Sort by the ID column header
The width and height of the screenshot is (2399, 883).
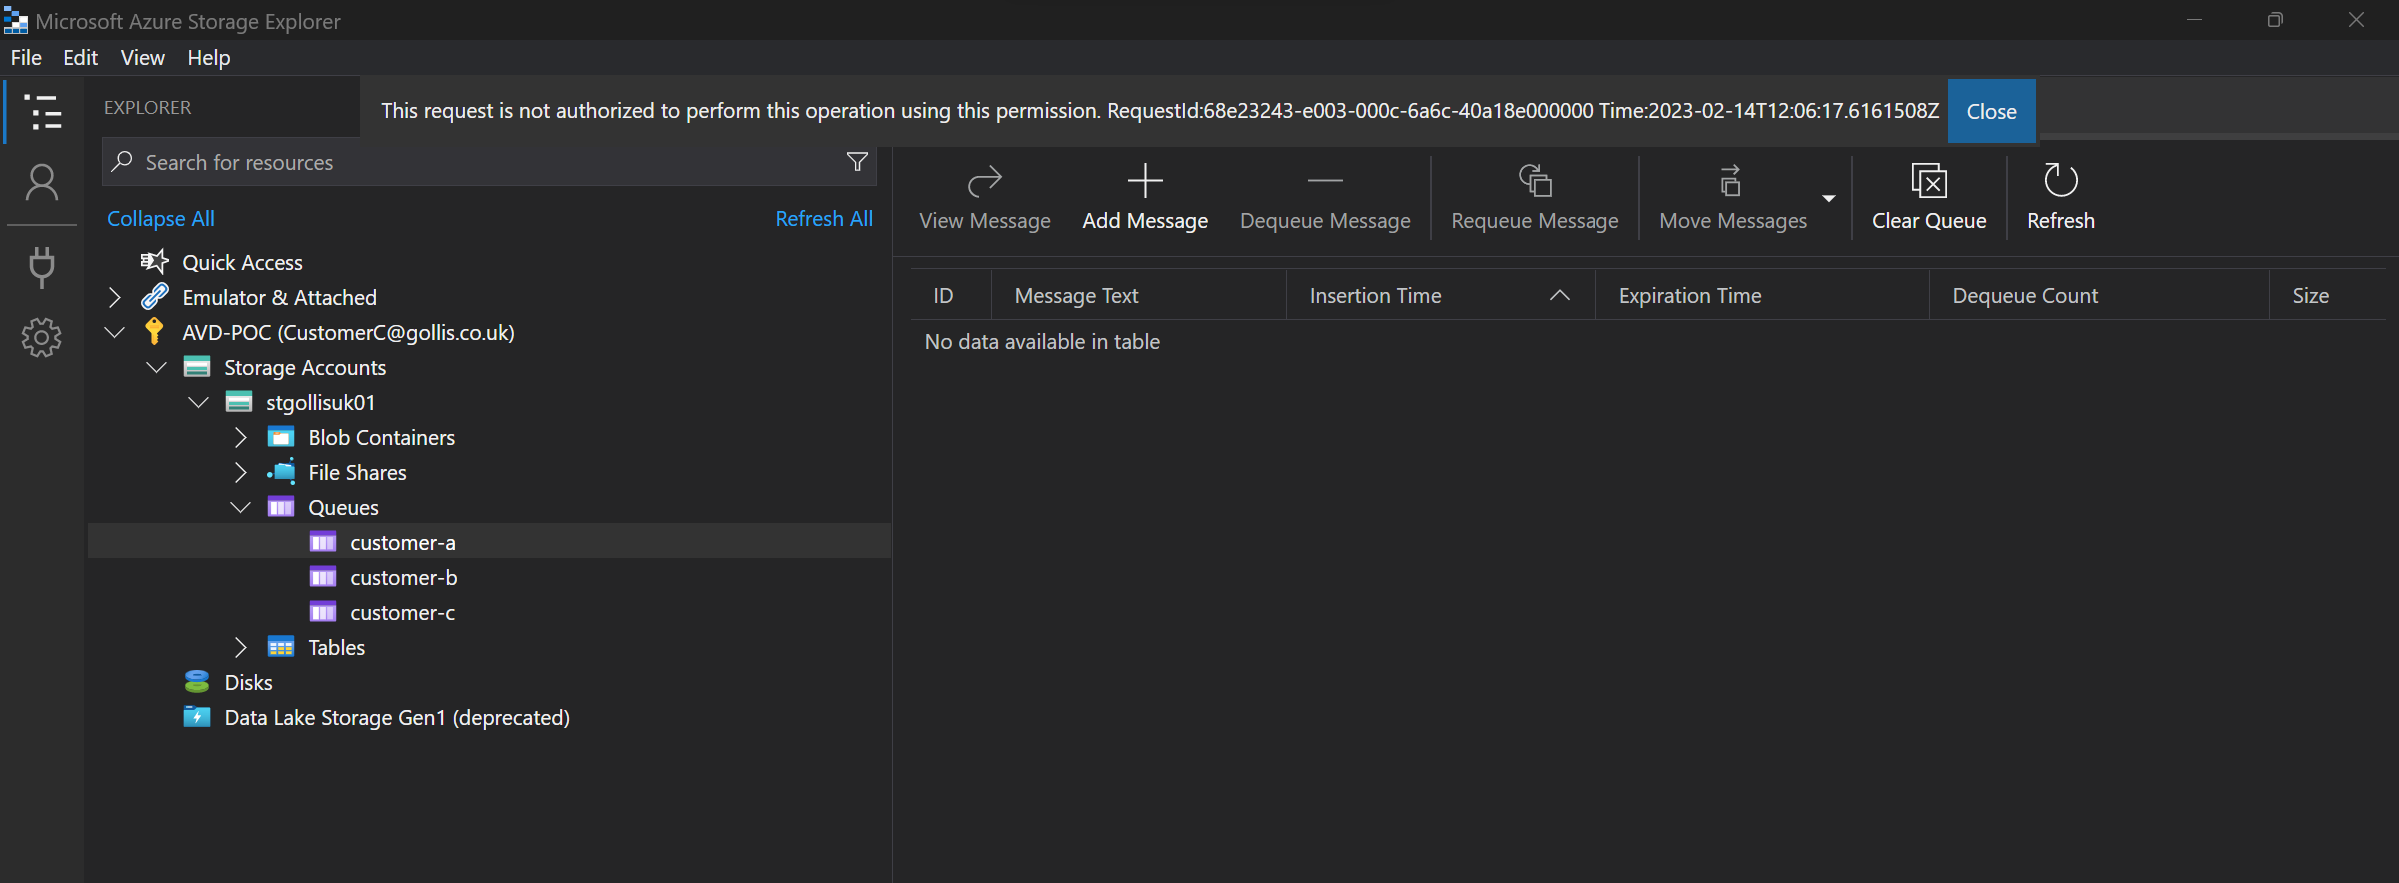tap(950, 295)
